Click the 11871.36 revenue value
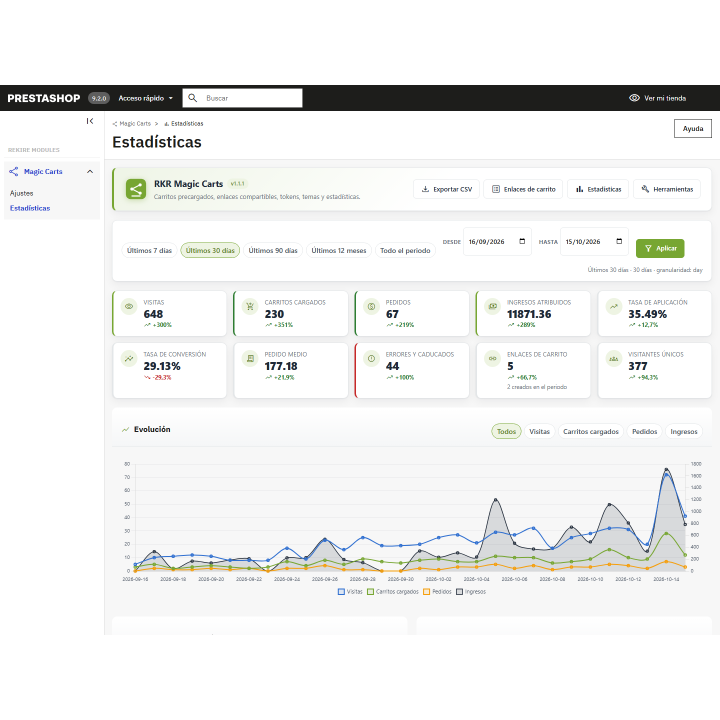The height and width of the screenshot is (720, 720). 529,314
